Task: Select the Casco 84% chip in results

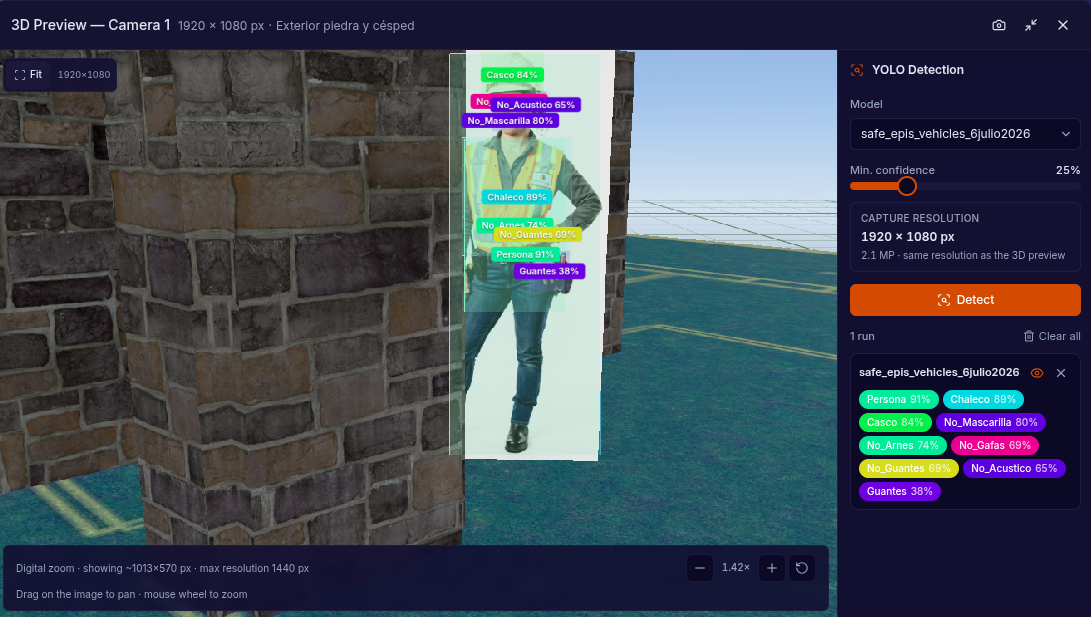Action: [895, 422]
